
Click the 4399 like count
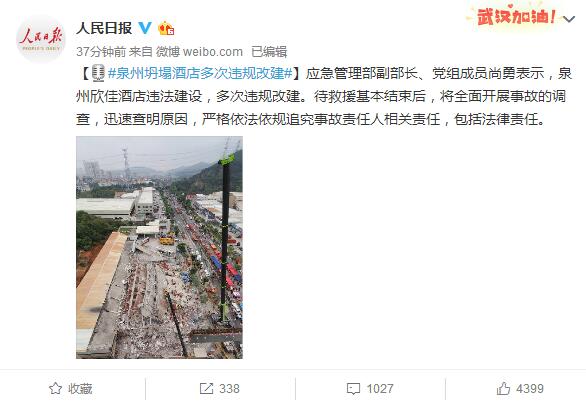coord(530,389)
